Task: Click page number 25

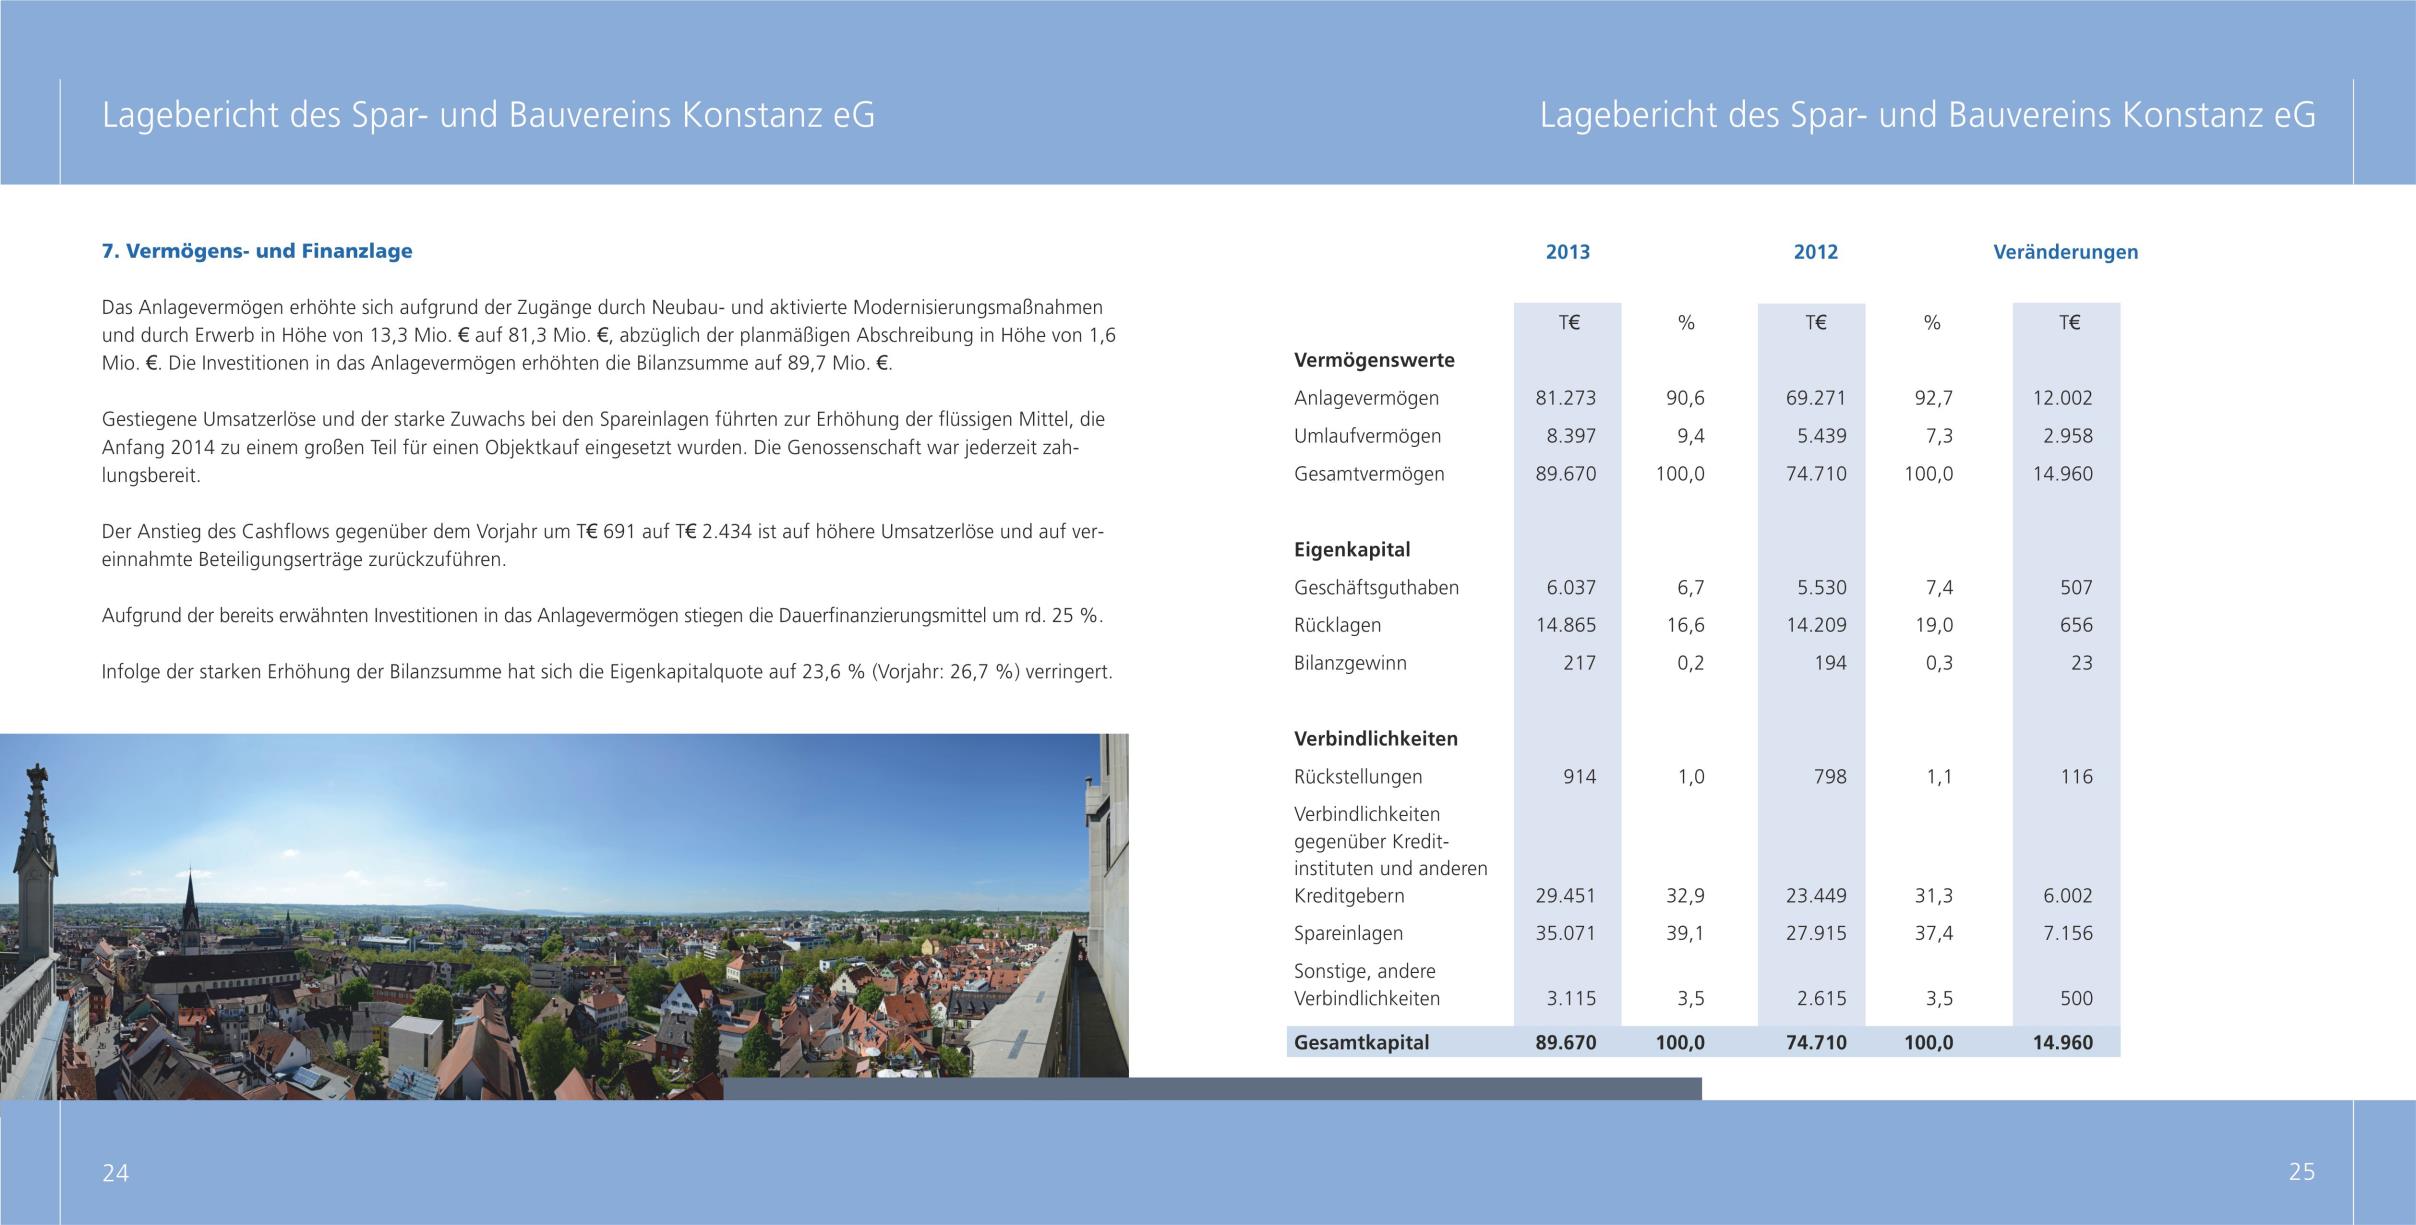Action: pos(2301,1172)
